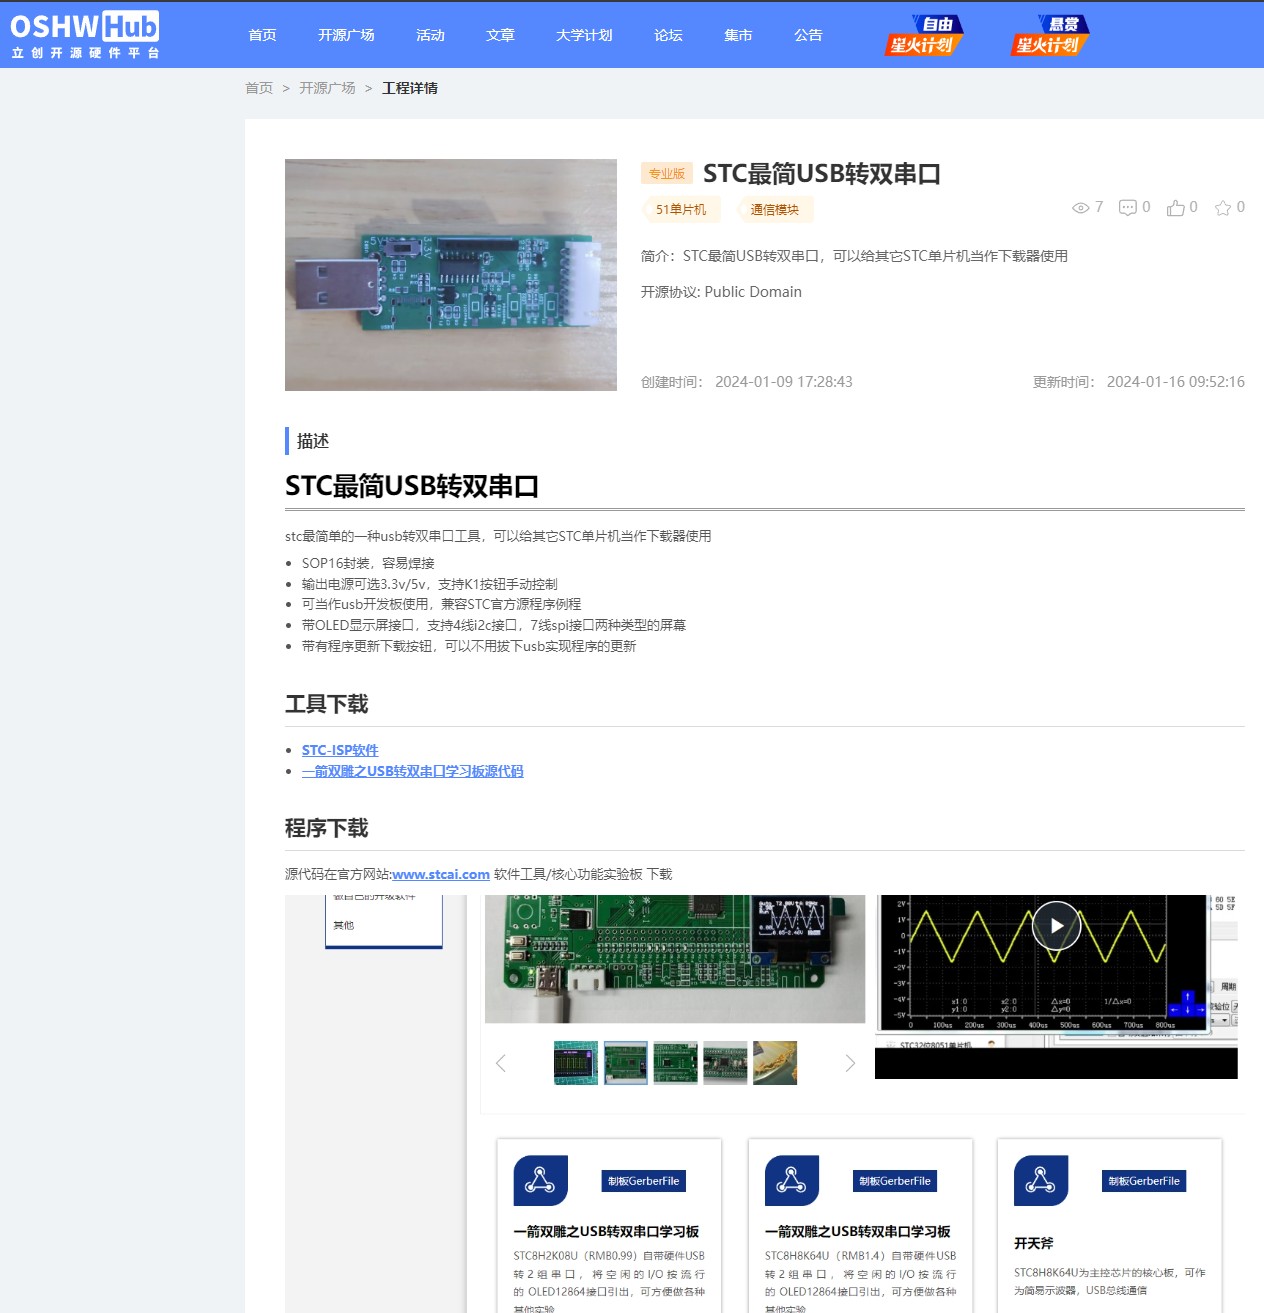Click 制板GerberFile on 开天斧 card
This screenshot has width=1264, height=1313.
[1144, 1181]
